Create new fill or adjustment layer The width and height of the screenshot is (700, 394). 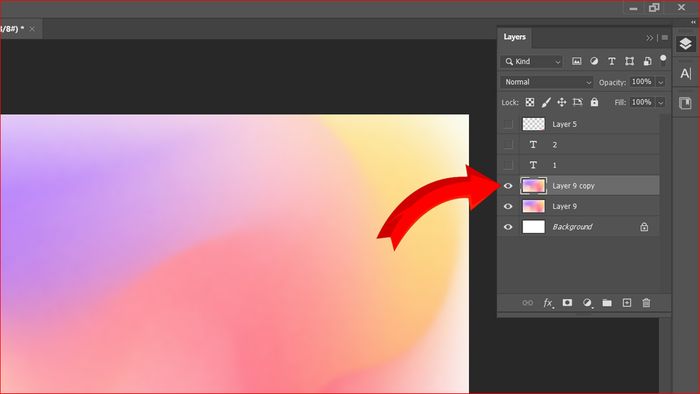587,303
